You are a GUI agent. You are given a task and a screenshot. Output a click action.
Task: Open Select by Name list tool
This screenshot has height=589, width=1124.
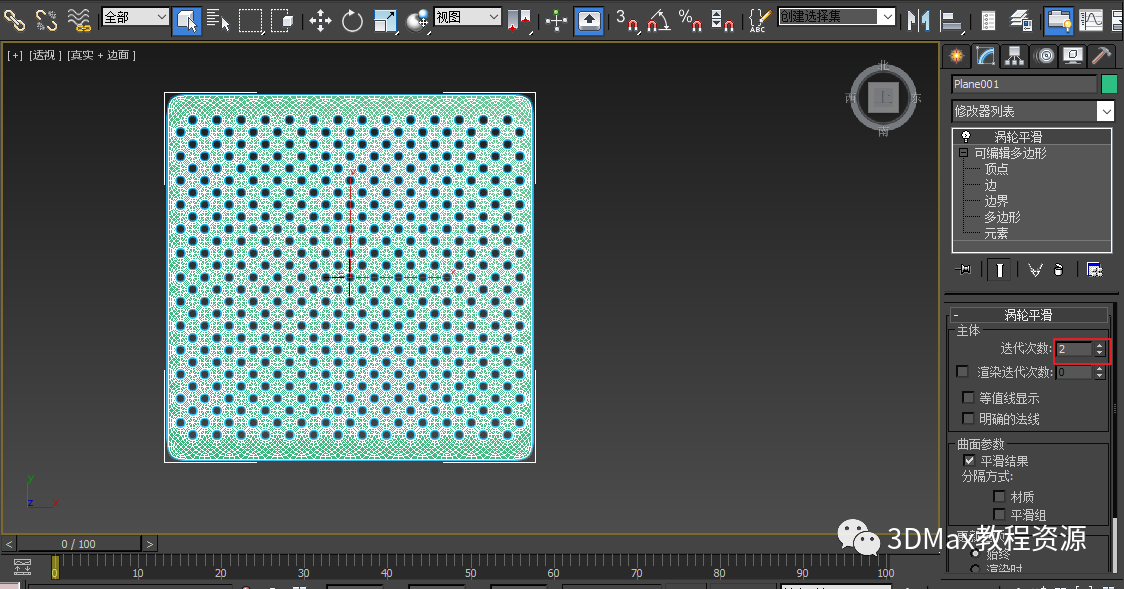218,20
